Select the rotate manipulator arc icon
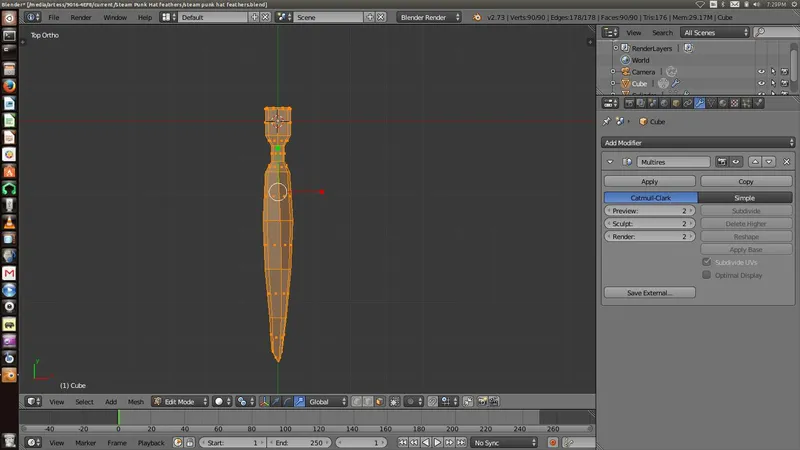Image resolution: width=800 pixels, height=450 pixels. (x=288, y=402)
